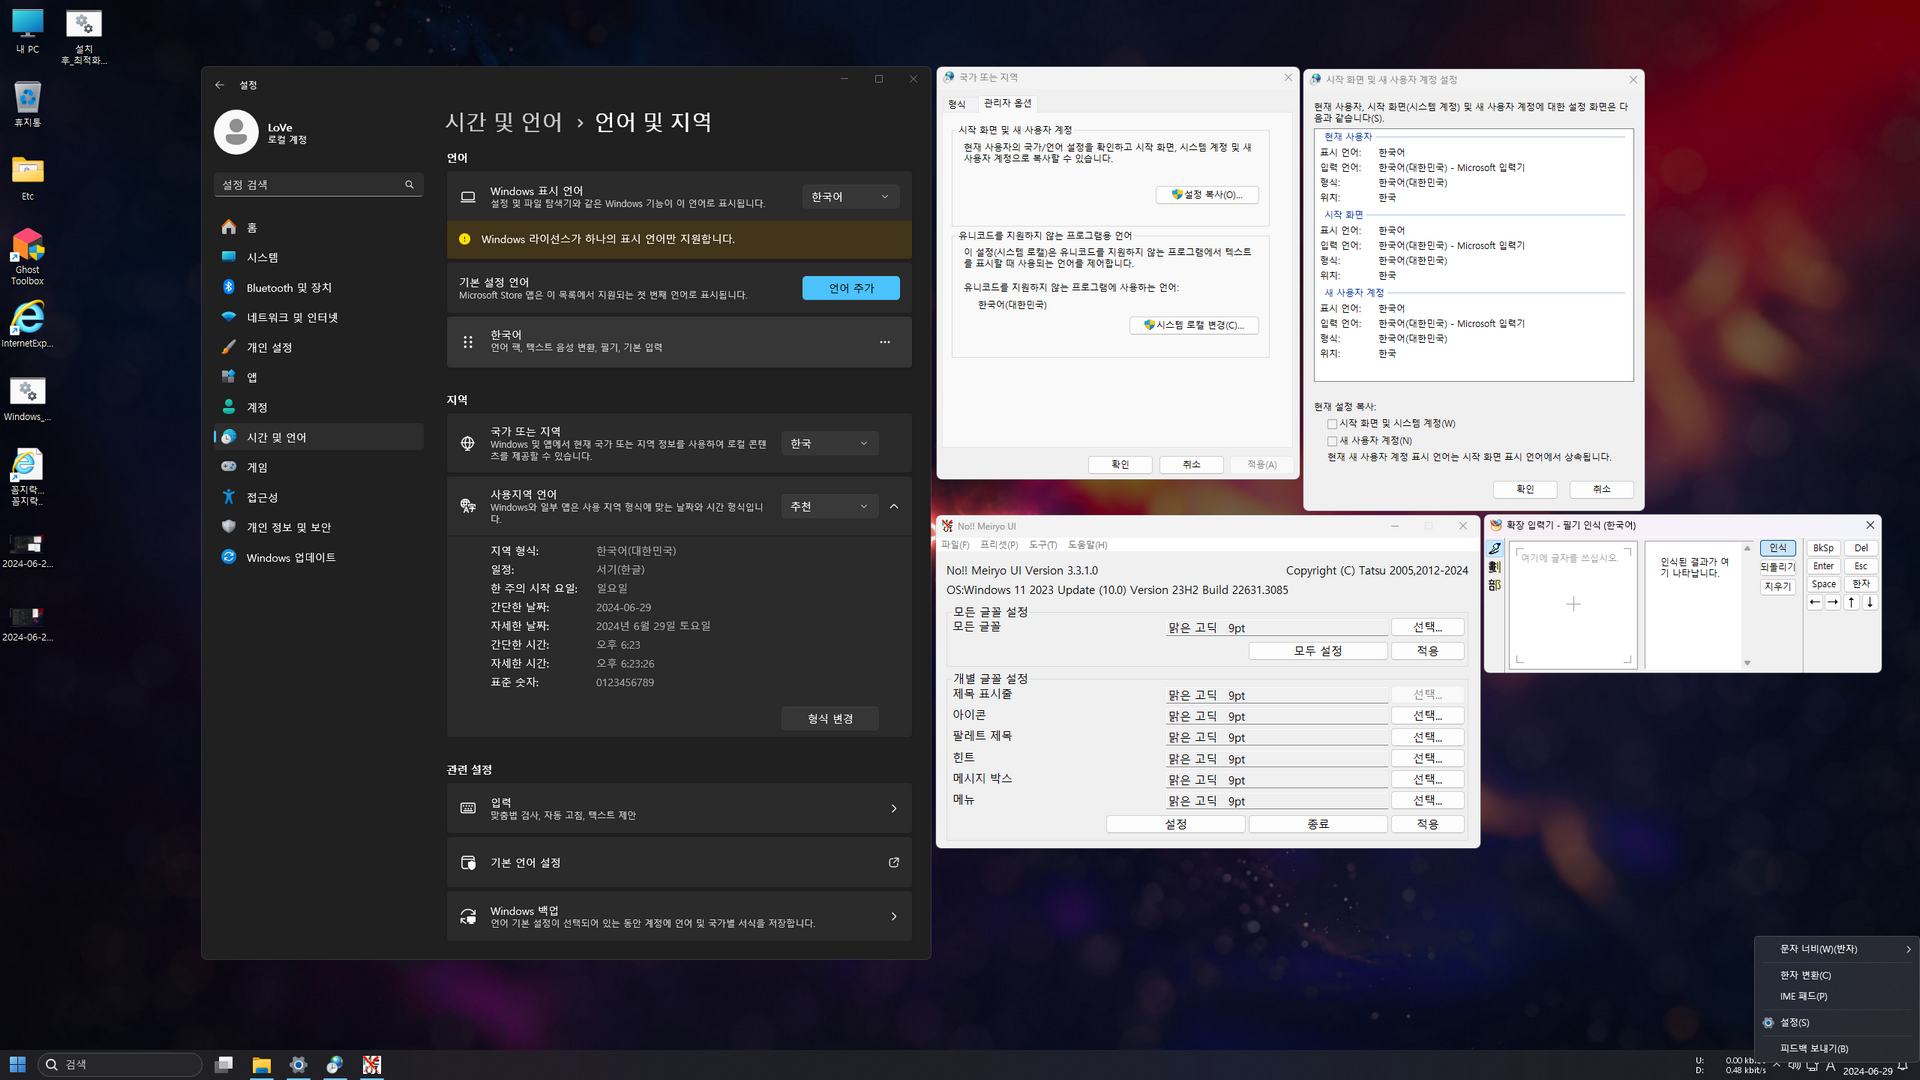The height and width of the screenshot is (1080, 1920).
Task: Open the 국가 또는 지역 한국 dropdown
Action: pyautogui.click(x=829, y=444)
